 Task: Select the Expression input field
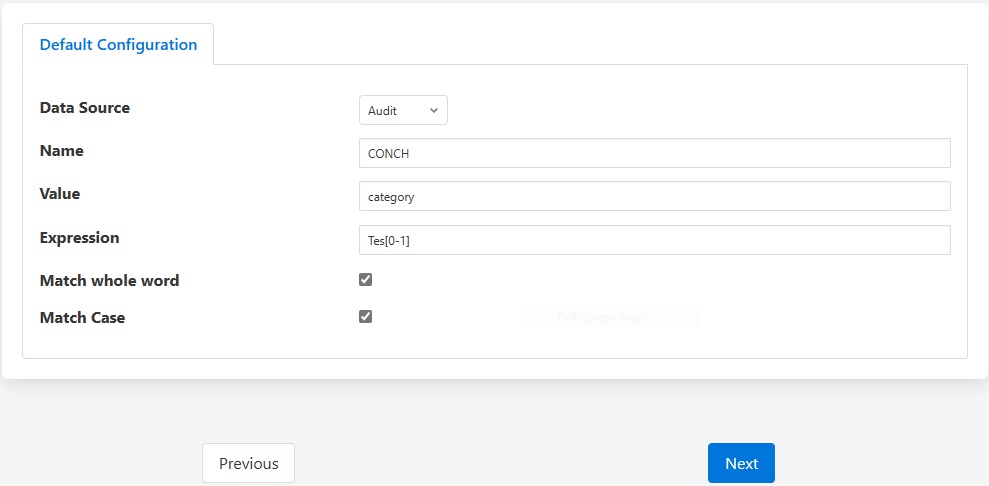[x=654, y=240]
